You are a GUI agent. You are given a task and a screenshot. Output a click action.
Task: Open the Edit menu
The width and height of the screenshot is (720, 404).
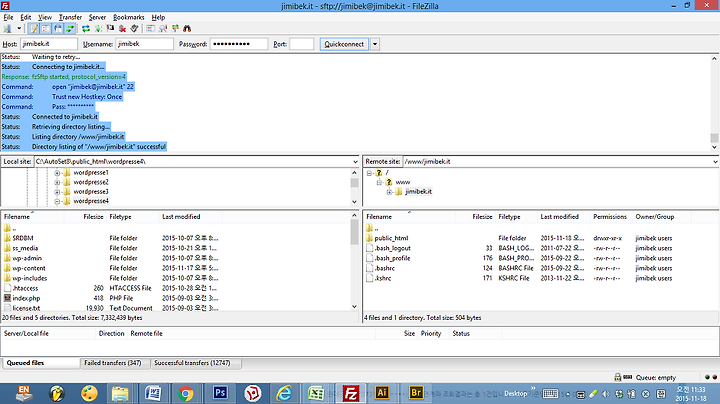pos(26,17)
